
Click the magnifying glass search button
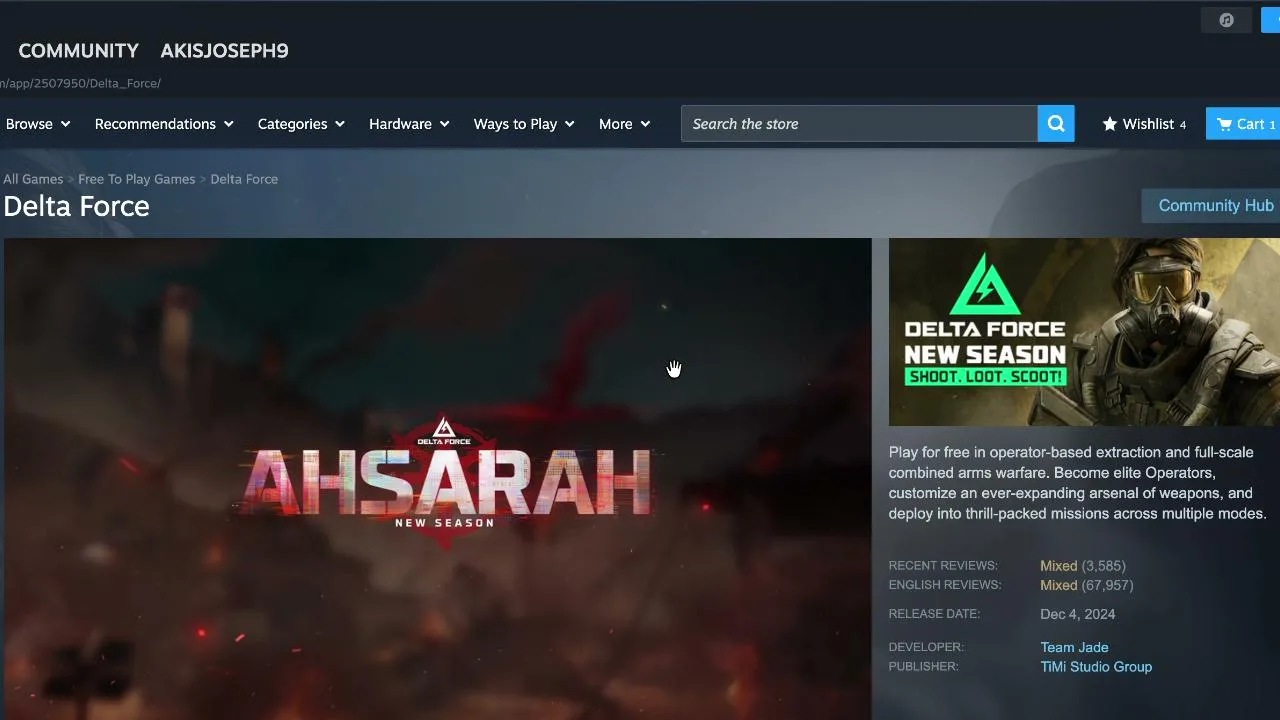pos(1056,124)
